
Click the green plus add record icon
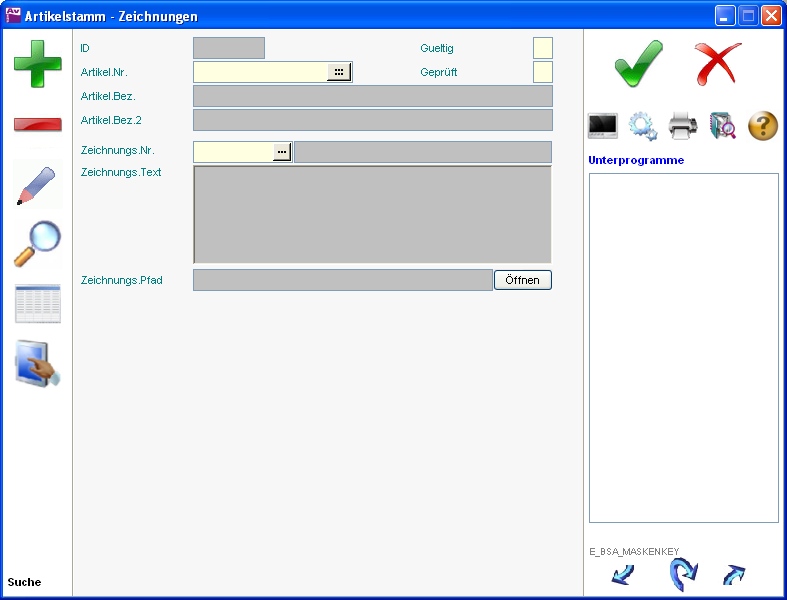pos(37,64)
